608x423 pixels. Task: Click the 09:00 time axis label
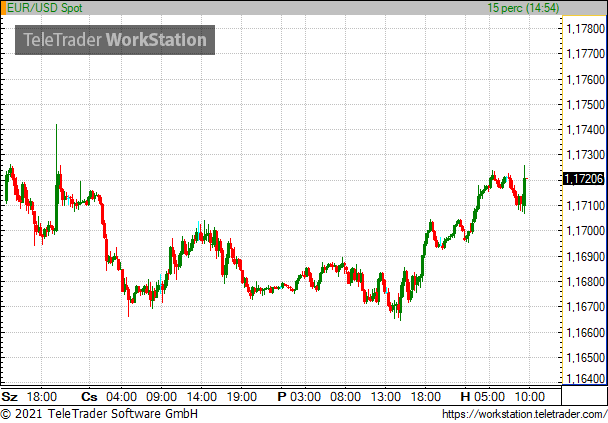point(161,397)
